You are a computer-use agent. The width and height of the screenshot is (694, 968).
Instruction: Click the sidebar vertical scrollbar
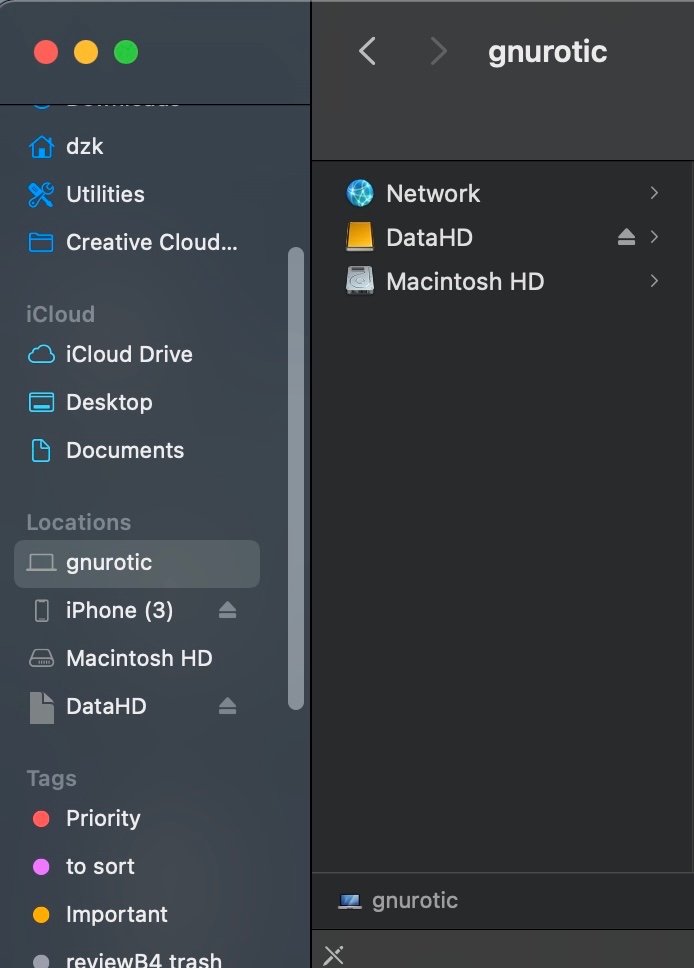(x=295, y=480)
